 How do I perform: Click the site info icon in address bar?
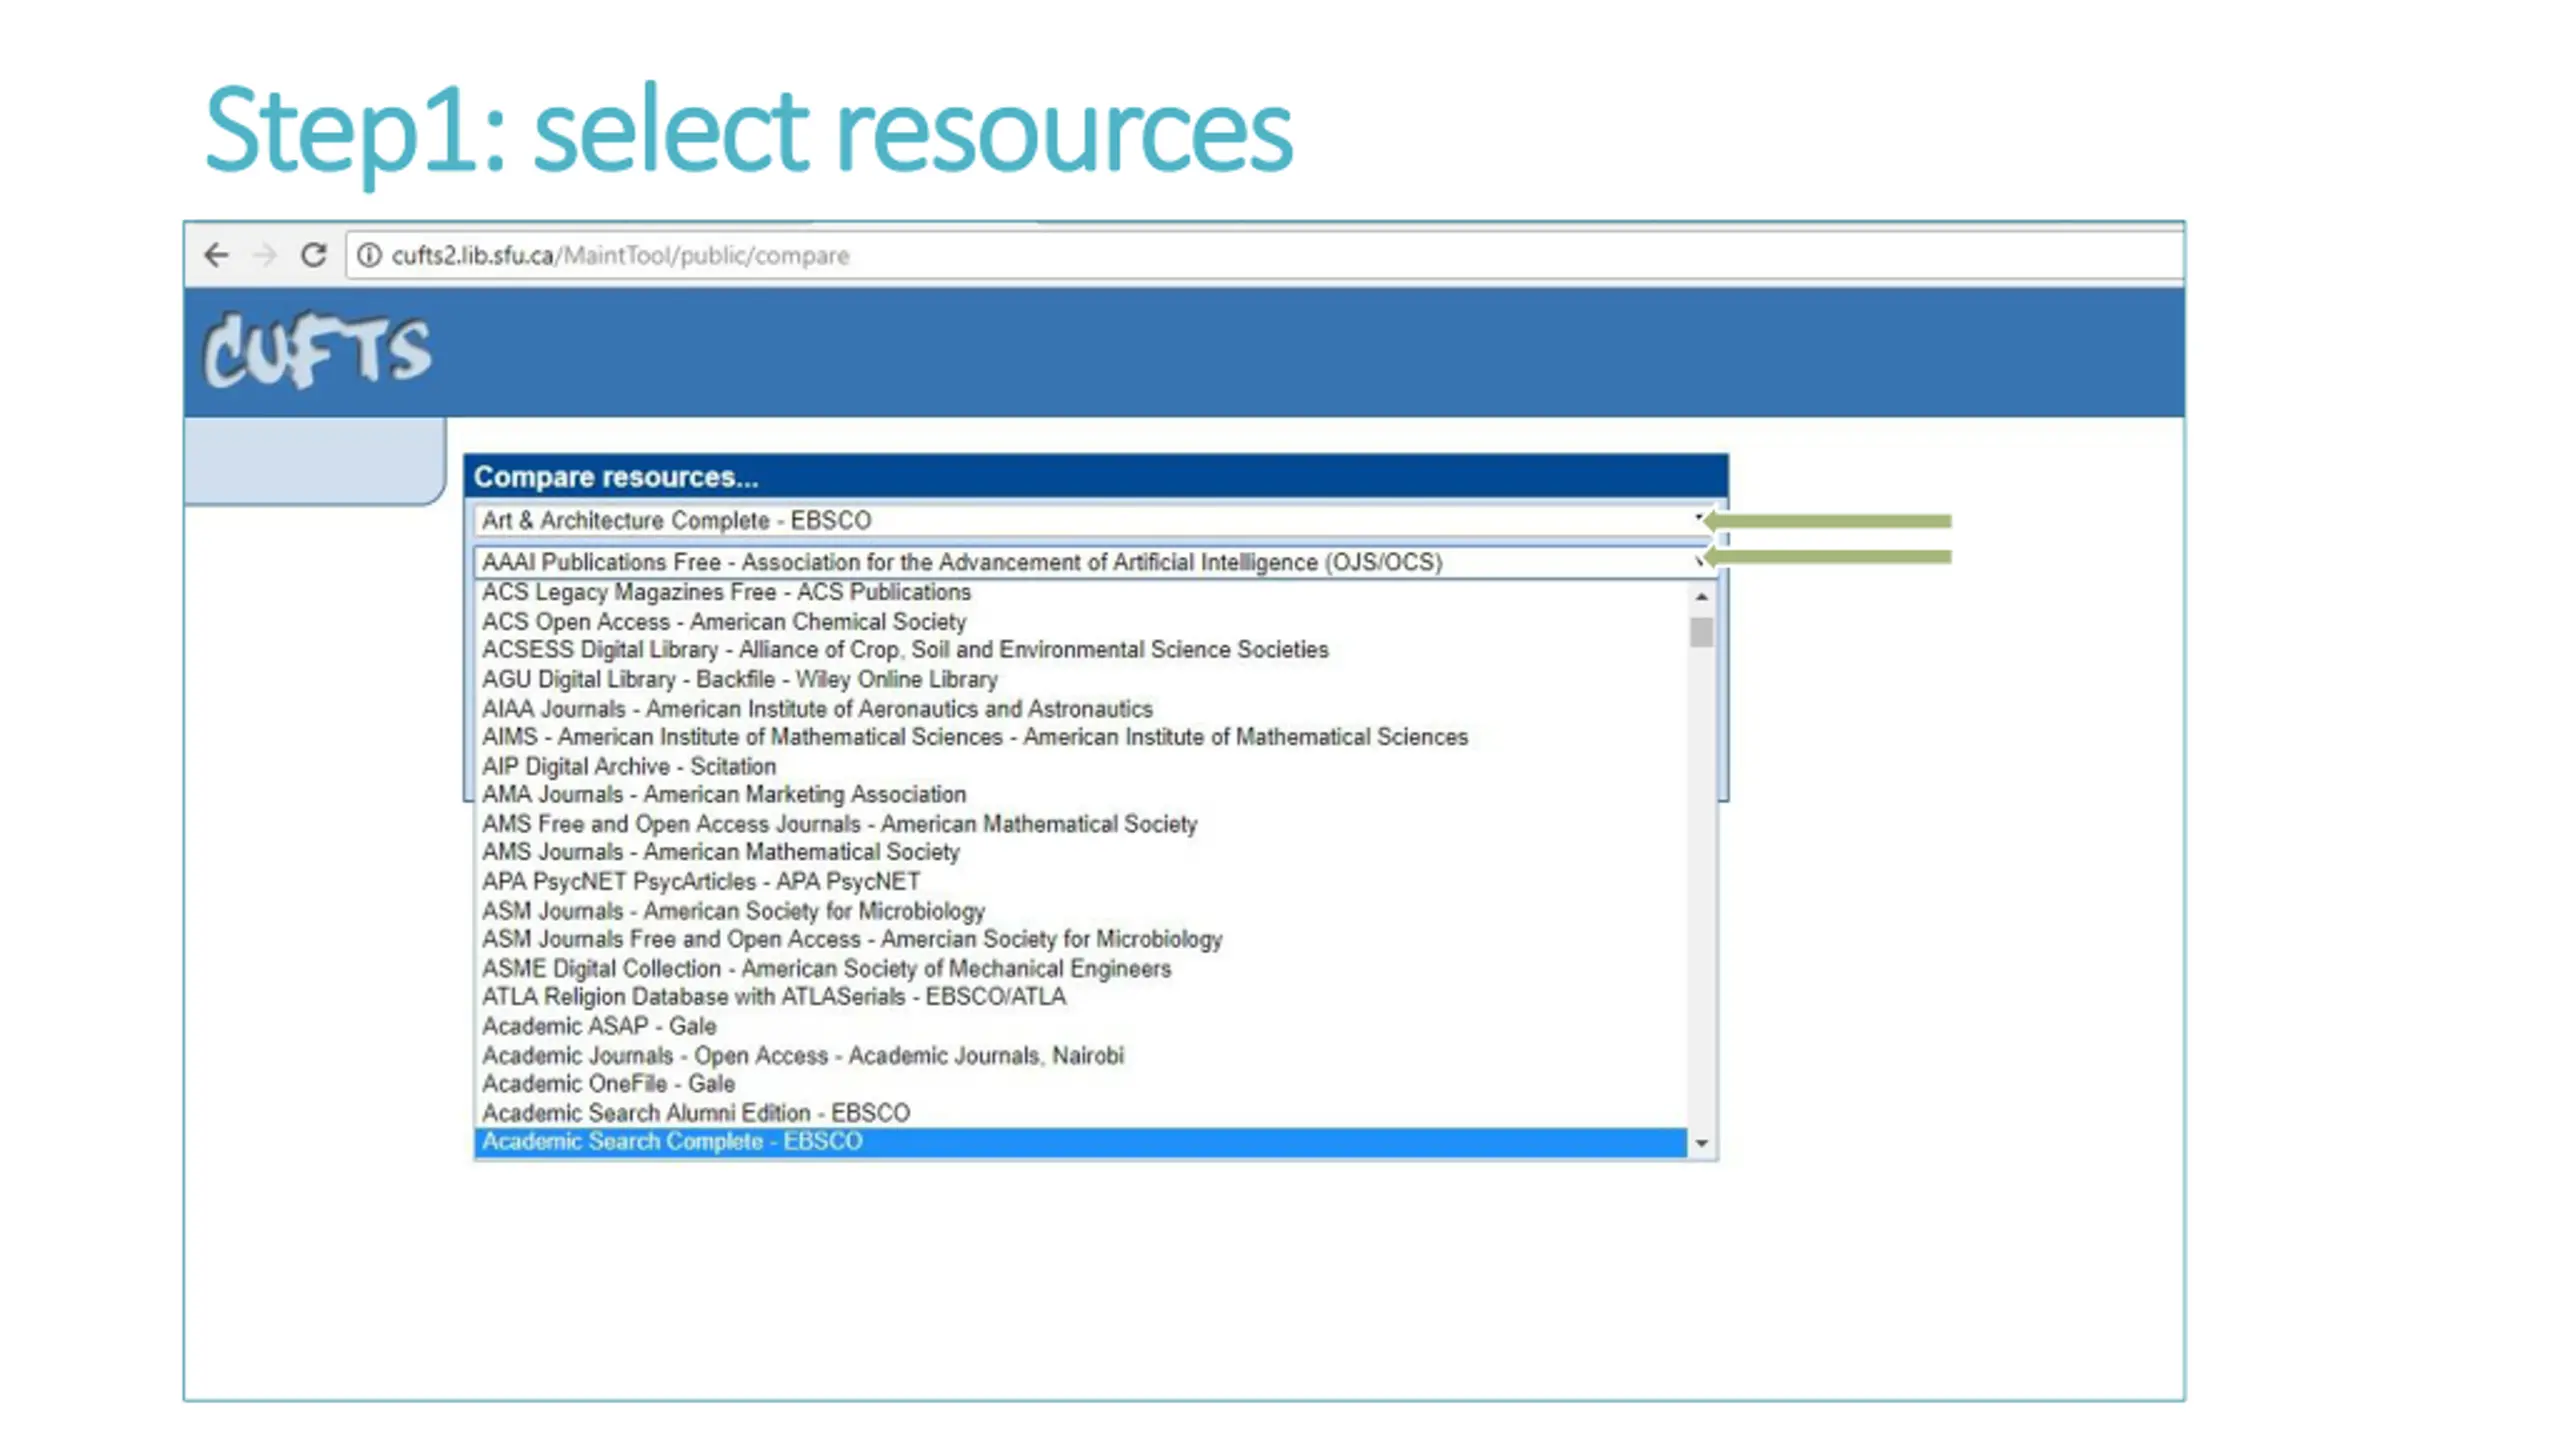pyautogui.click(x=369, y=255)
